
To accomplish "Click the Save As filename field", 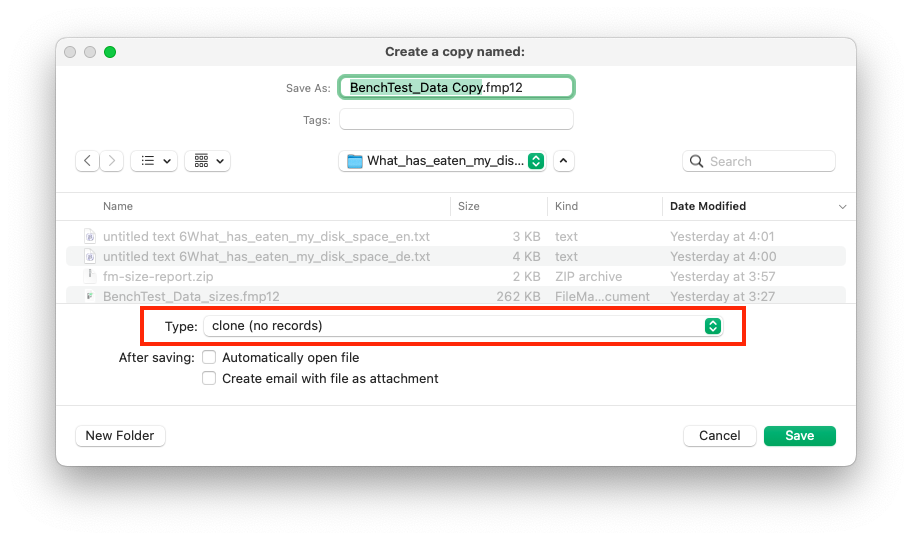I will click(456, 87).
